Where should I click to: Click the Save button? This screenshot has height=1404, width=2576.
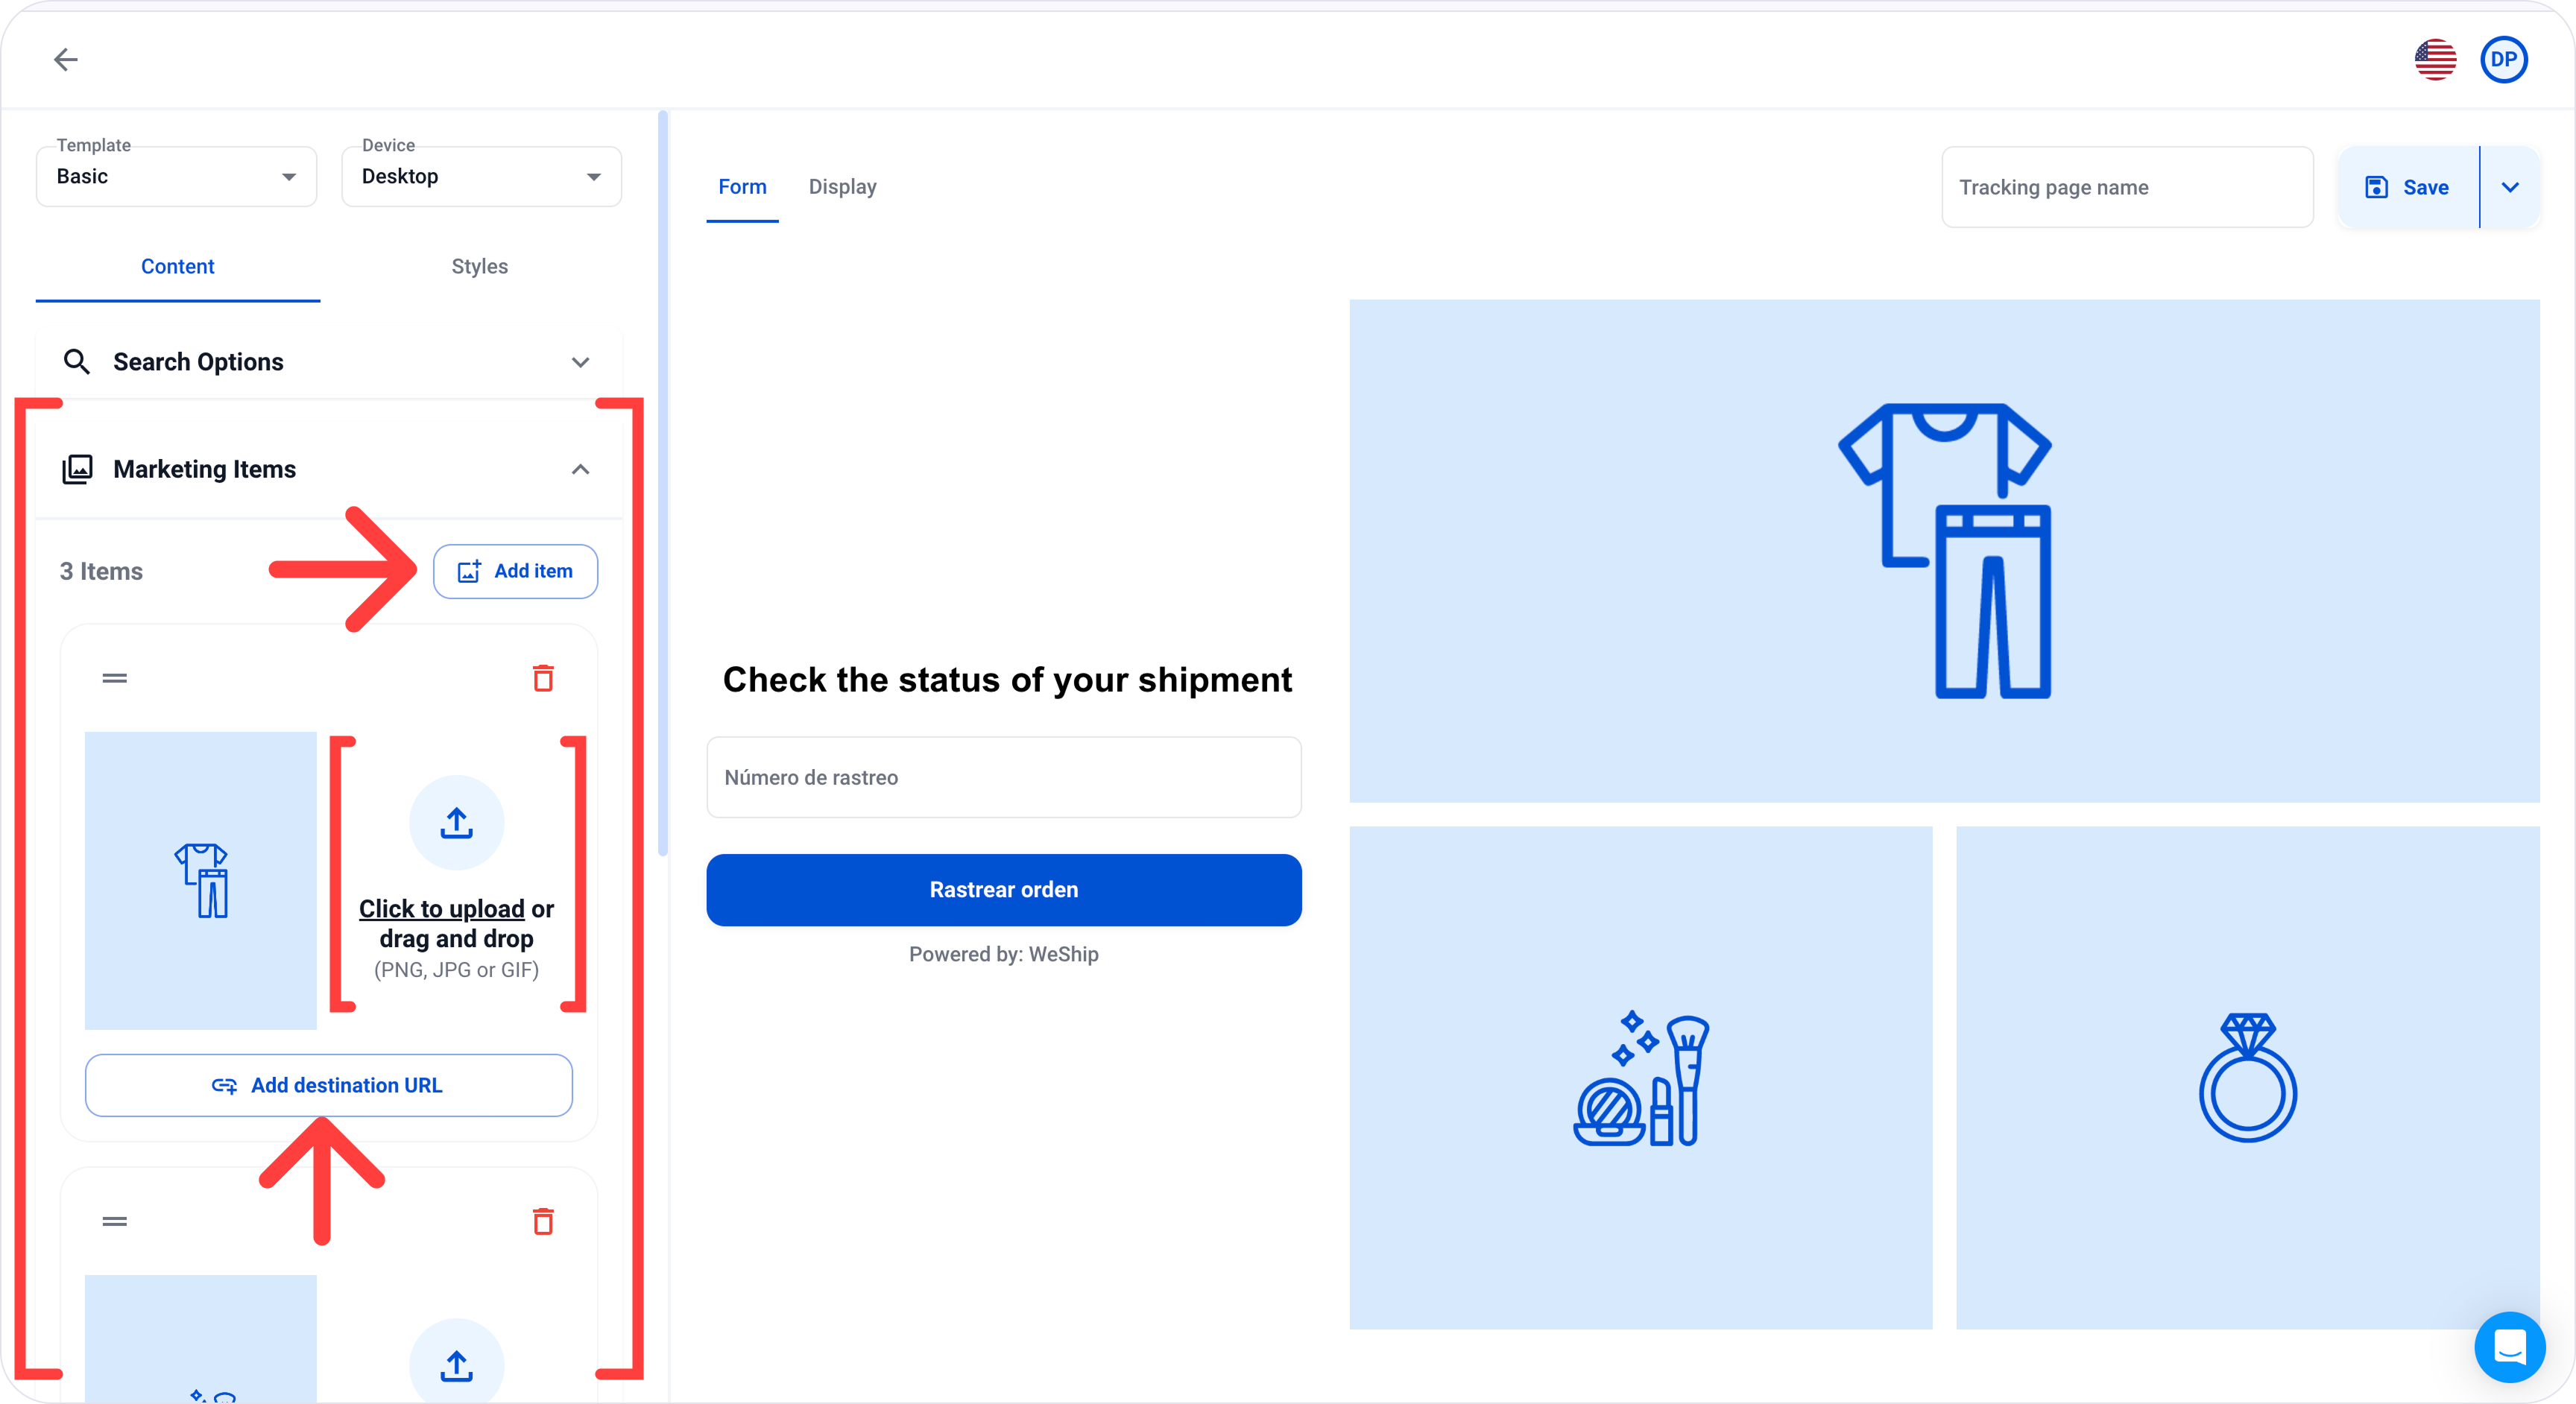click(2407, 187)
